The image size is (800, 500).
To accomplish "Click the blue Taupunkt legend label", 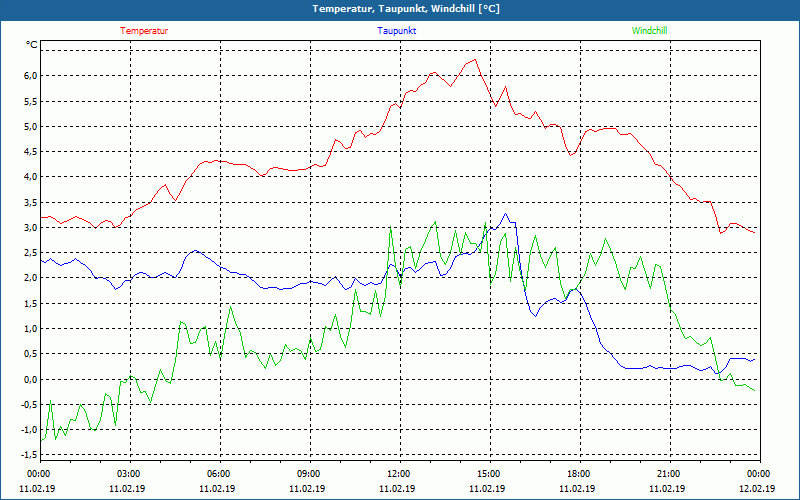I will pyautogui.click(x=397, y=31).
